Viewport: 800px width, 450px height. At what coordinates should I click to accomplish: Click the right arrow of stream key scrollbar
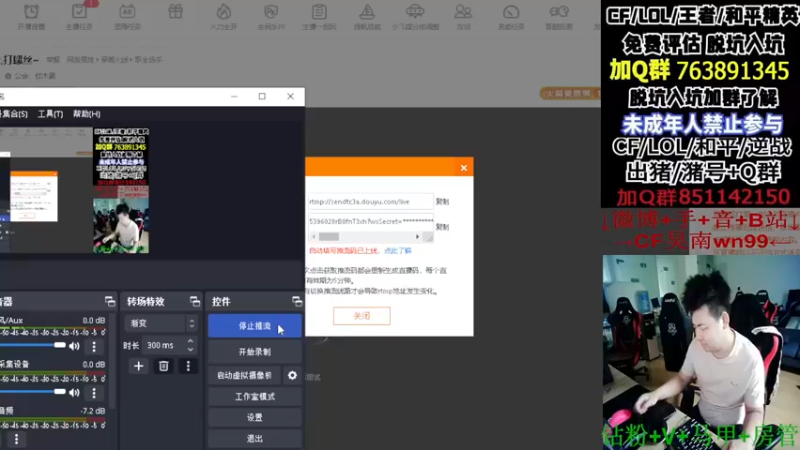click(417, 237)
